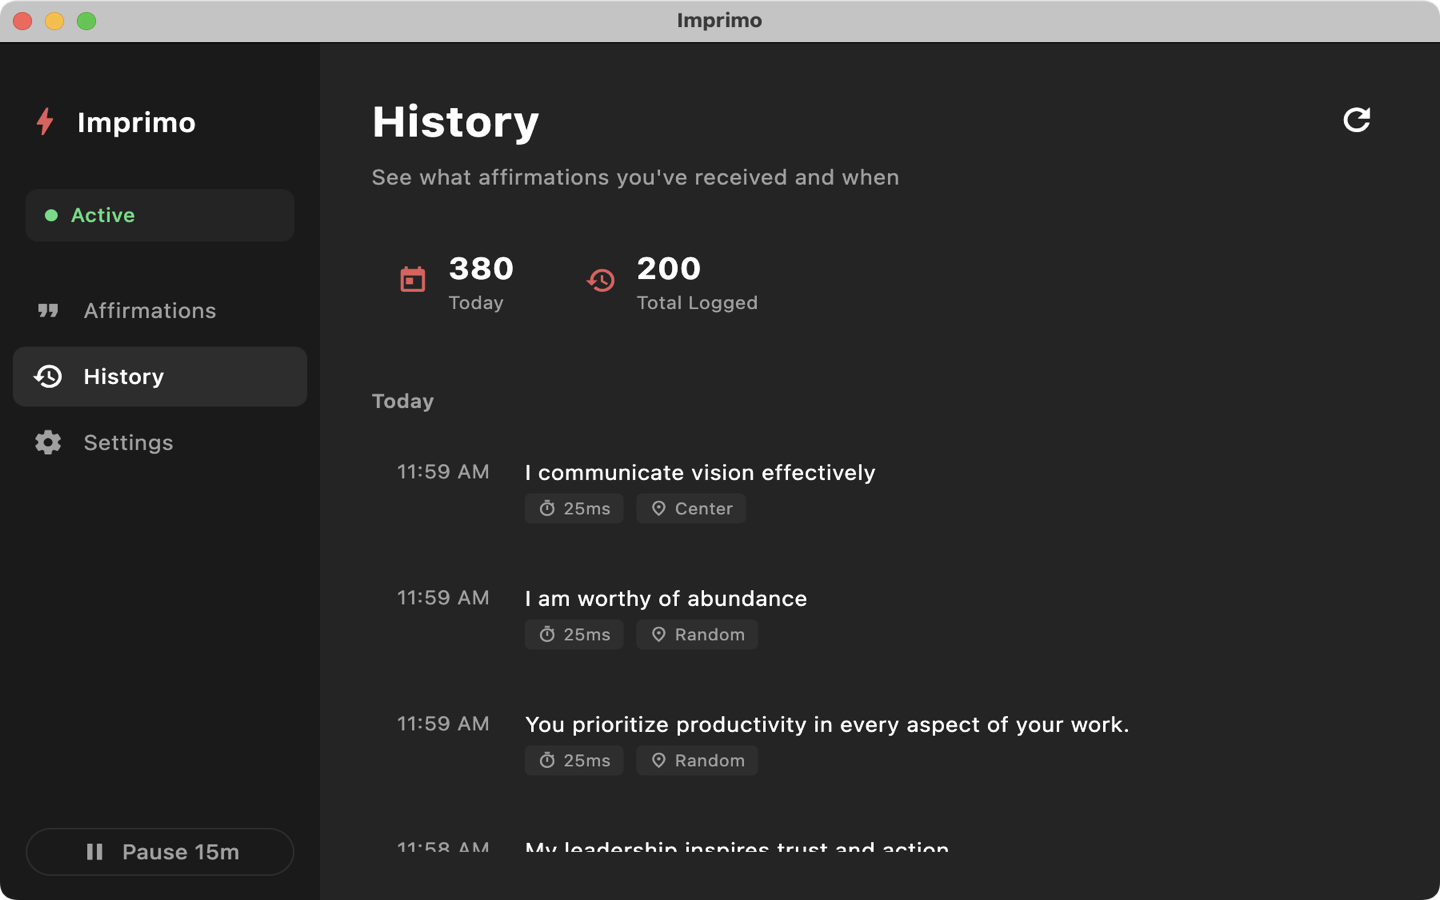
Task: Open Settings via the gear icon
Action: 47,442
